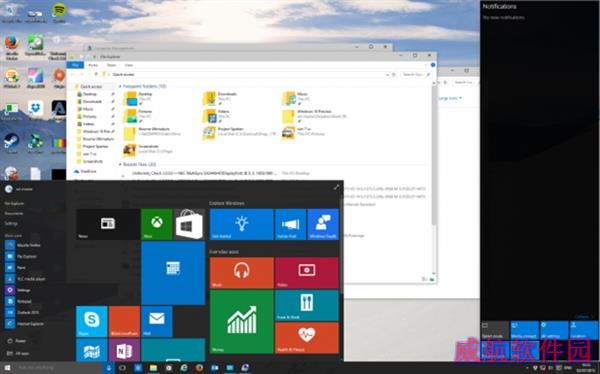Open the Steam desktop shortcut

click(11, 144)
